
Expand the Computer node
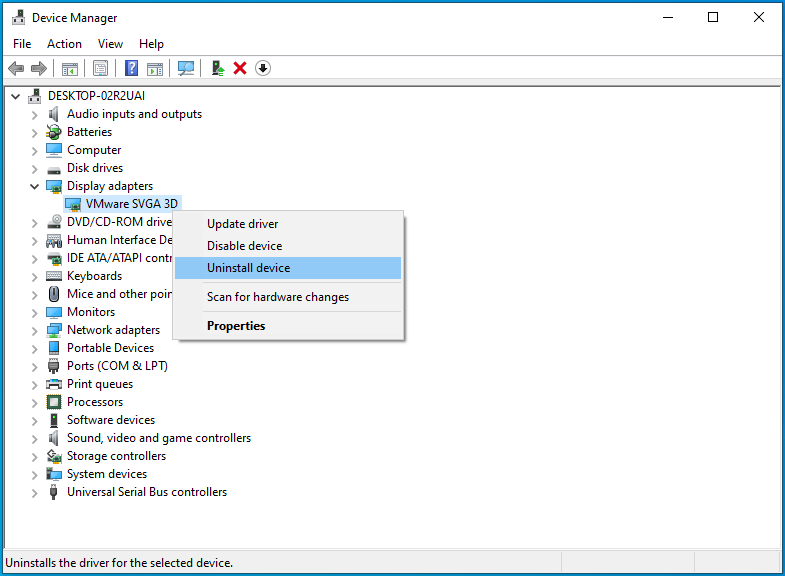35,151
